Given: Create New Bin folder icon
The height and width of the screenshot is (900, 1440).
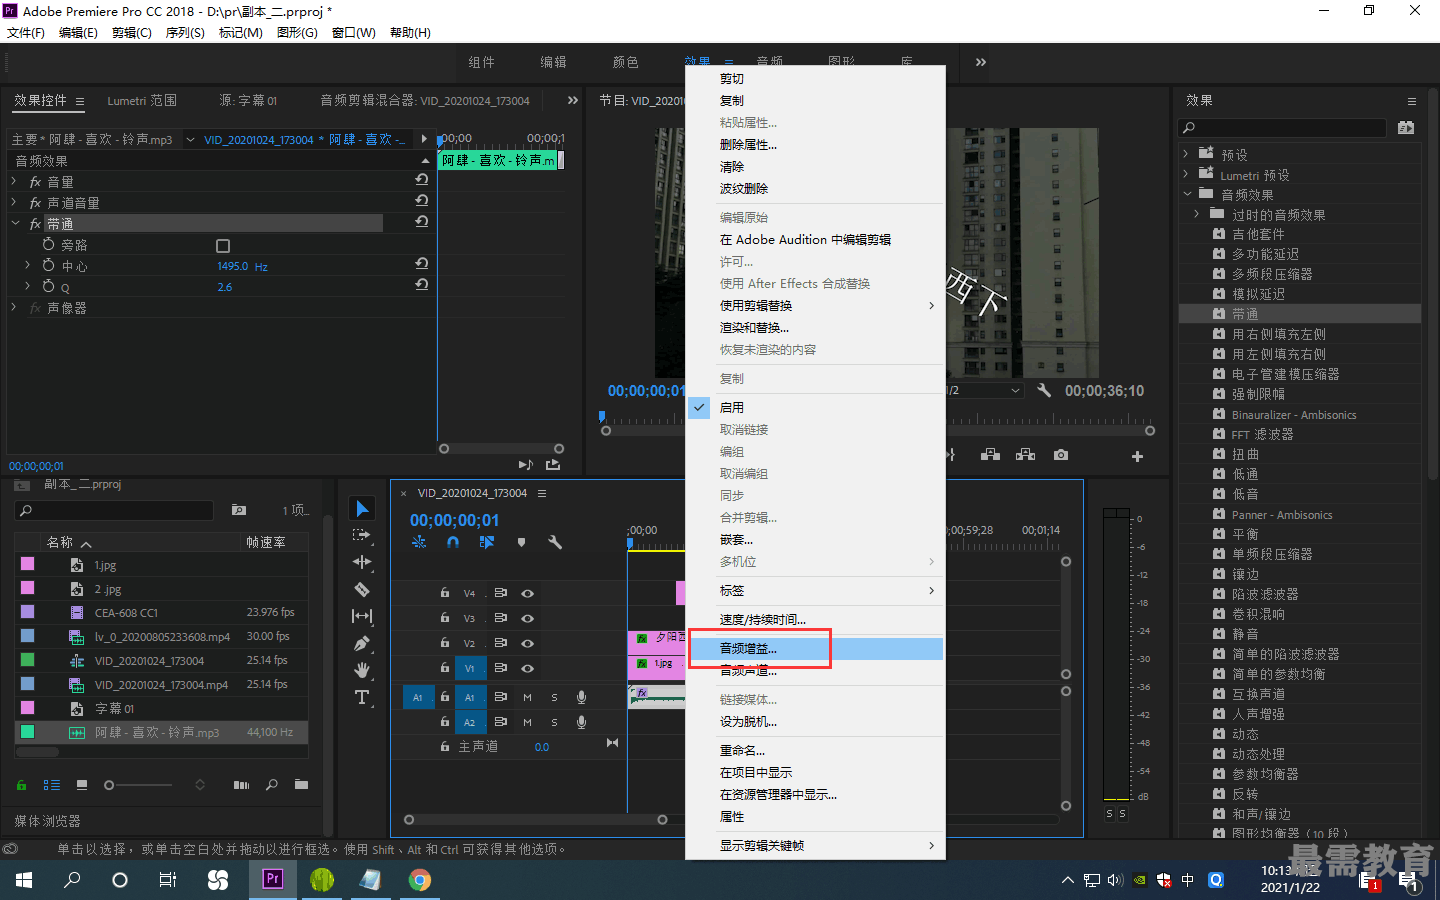Looking at the screenshot, I should (x=301, y=785).
